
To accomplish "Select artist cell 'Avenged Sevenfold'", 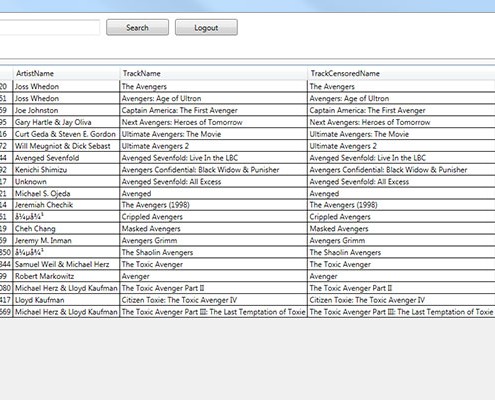I will 66,158.
